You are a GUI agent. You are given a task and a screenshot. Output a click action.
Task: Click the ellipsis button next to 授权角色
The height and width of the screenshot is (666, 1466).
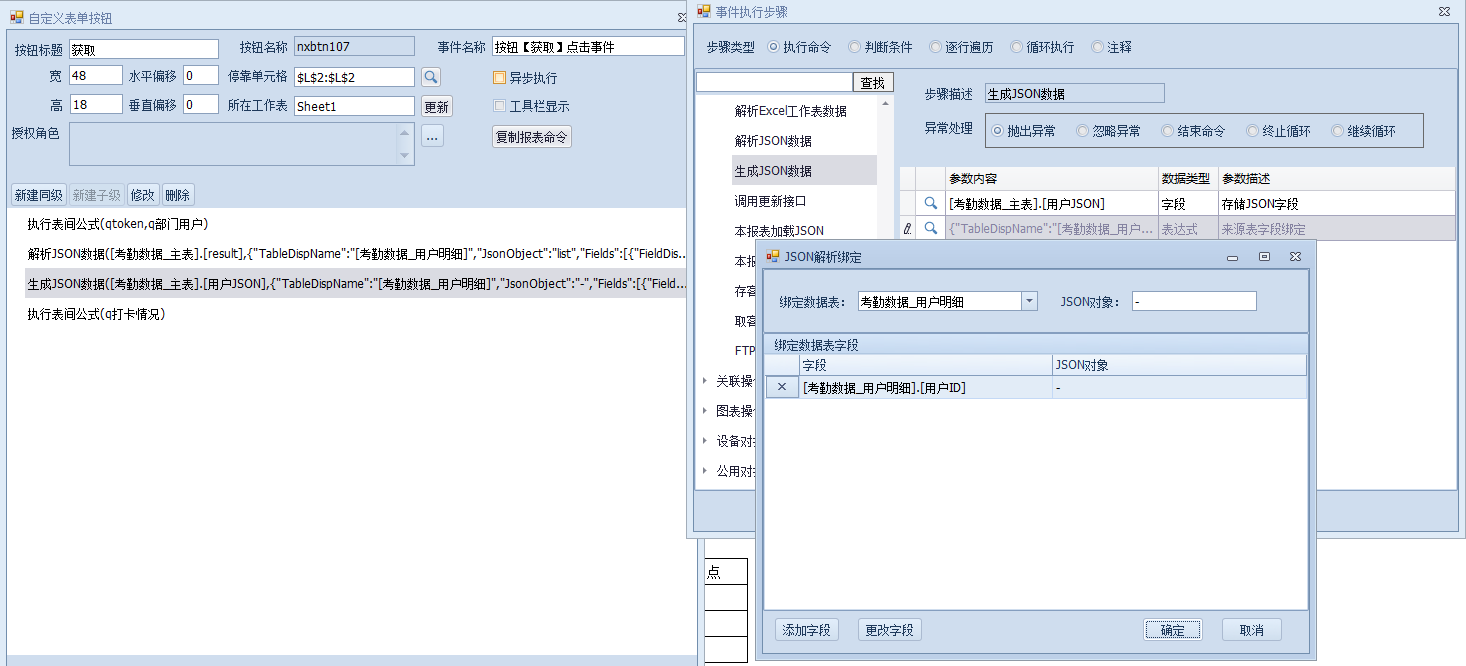432,137
